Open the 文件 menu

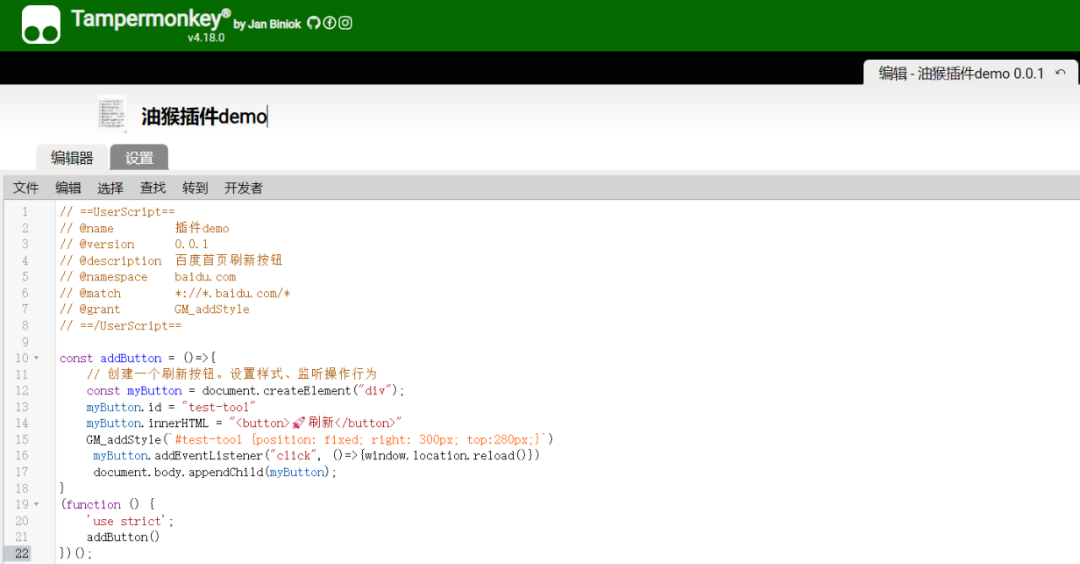(25, 187)
